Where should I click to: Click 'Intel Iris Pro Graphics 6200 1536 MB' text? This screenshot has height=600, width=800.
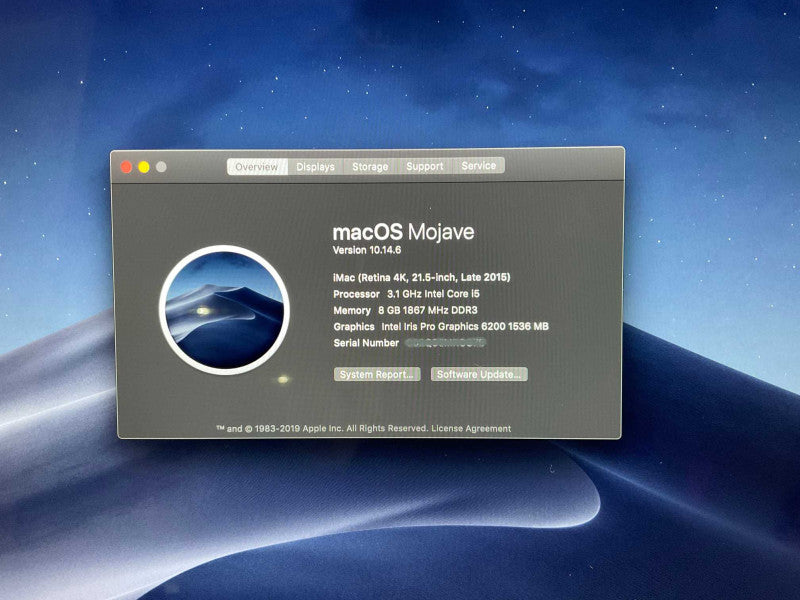click(465, 327)
